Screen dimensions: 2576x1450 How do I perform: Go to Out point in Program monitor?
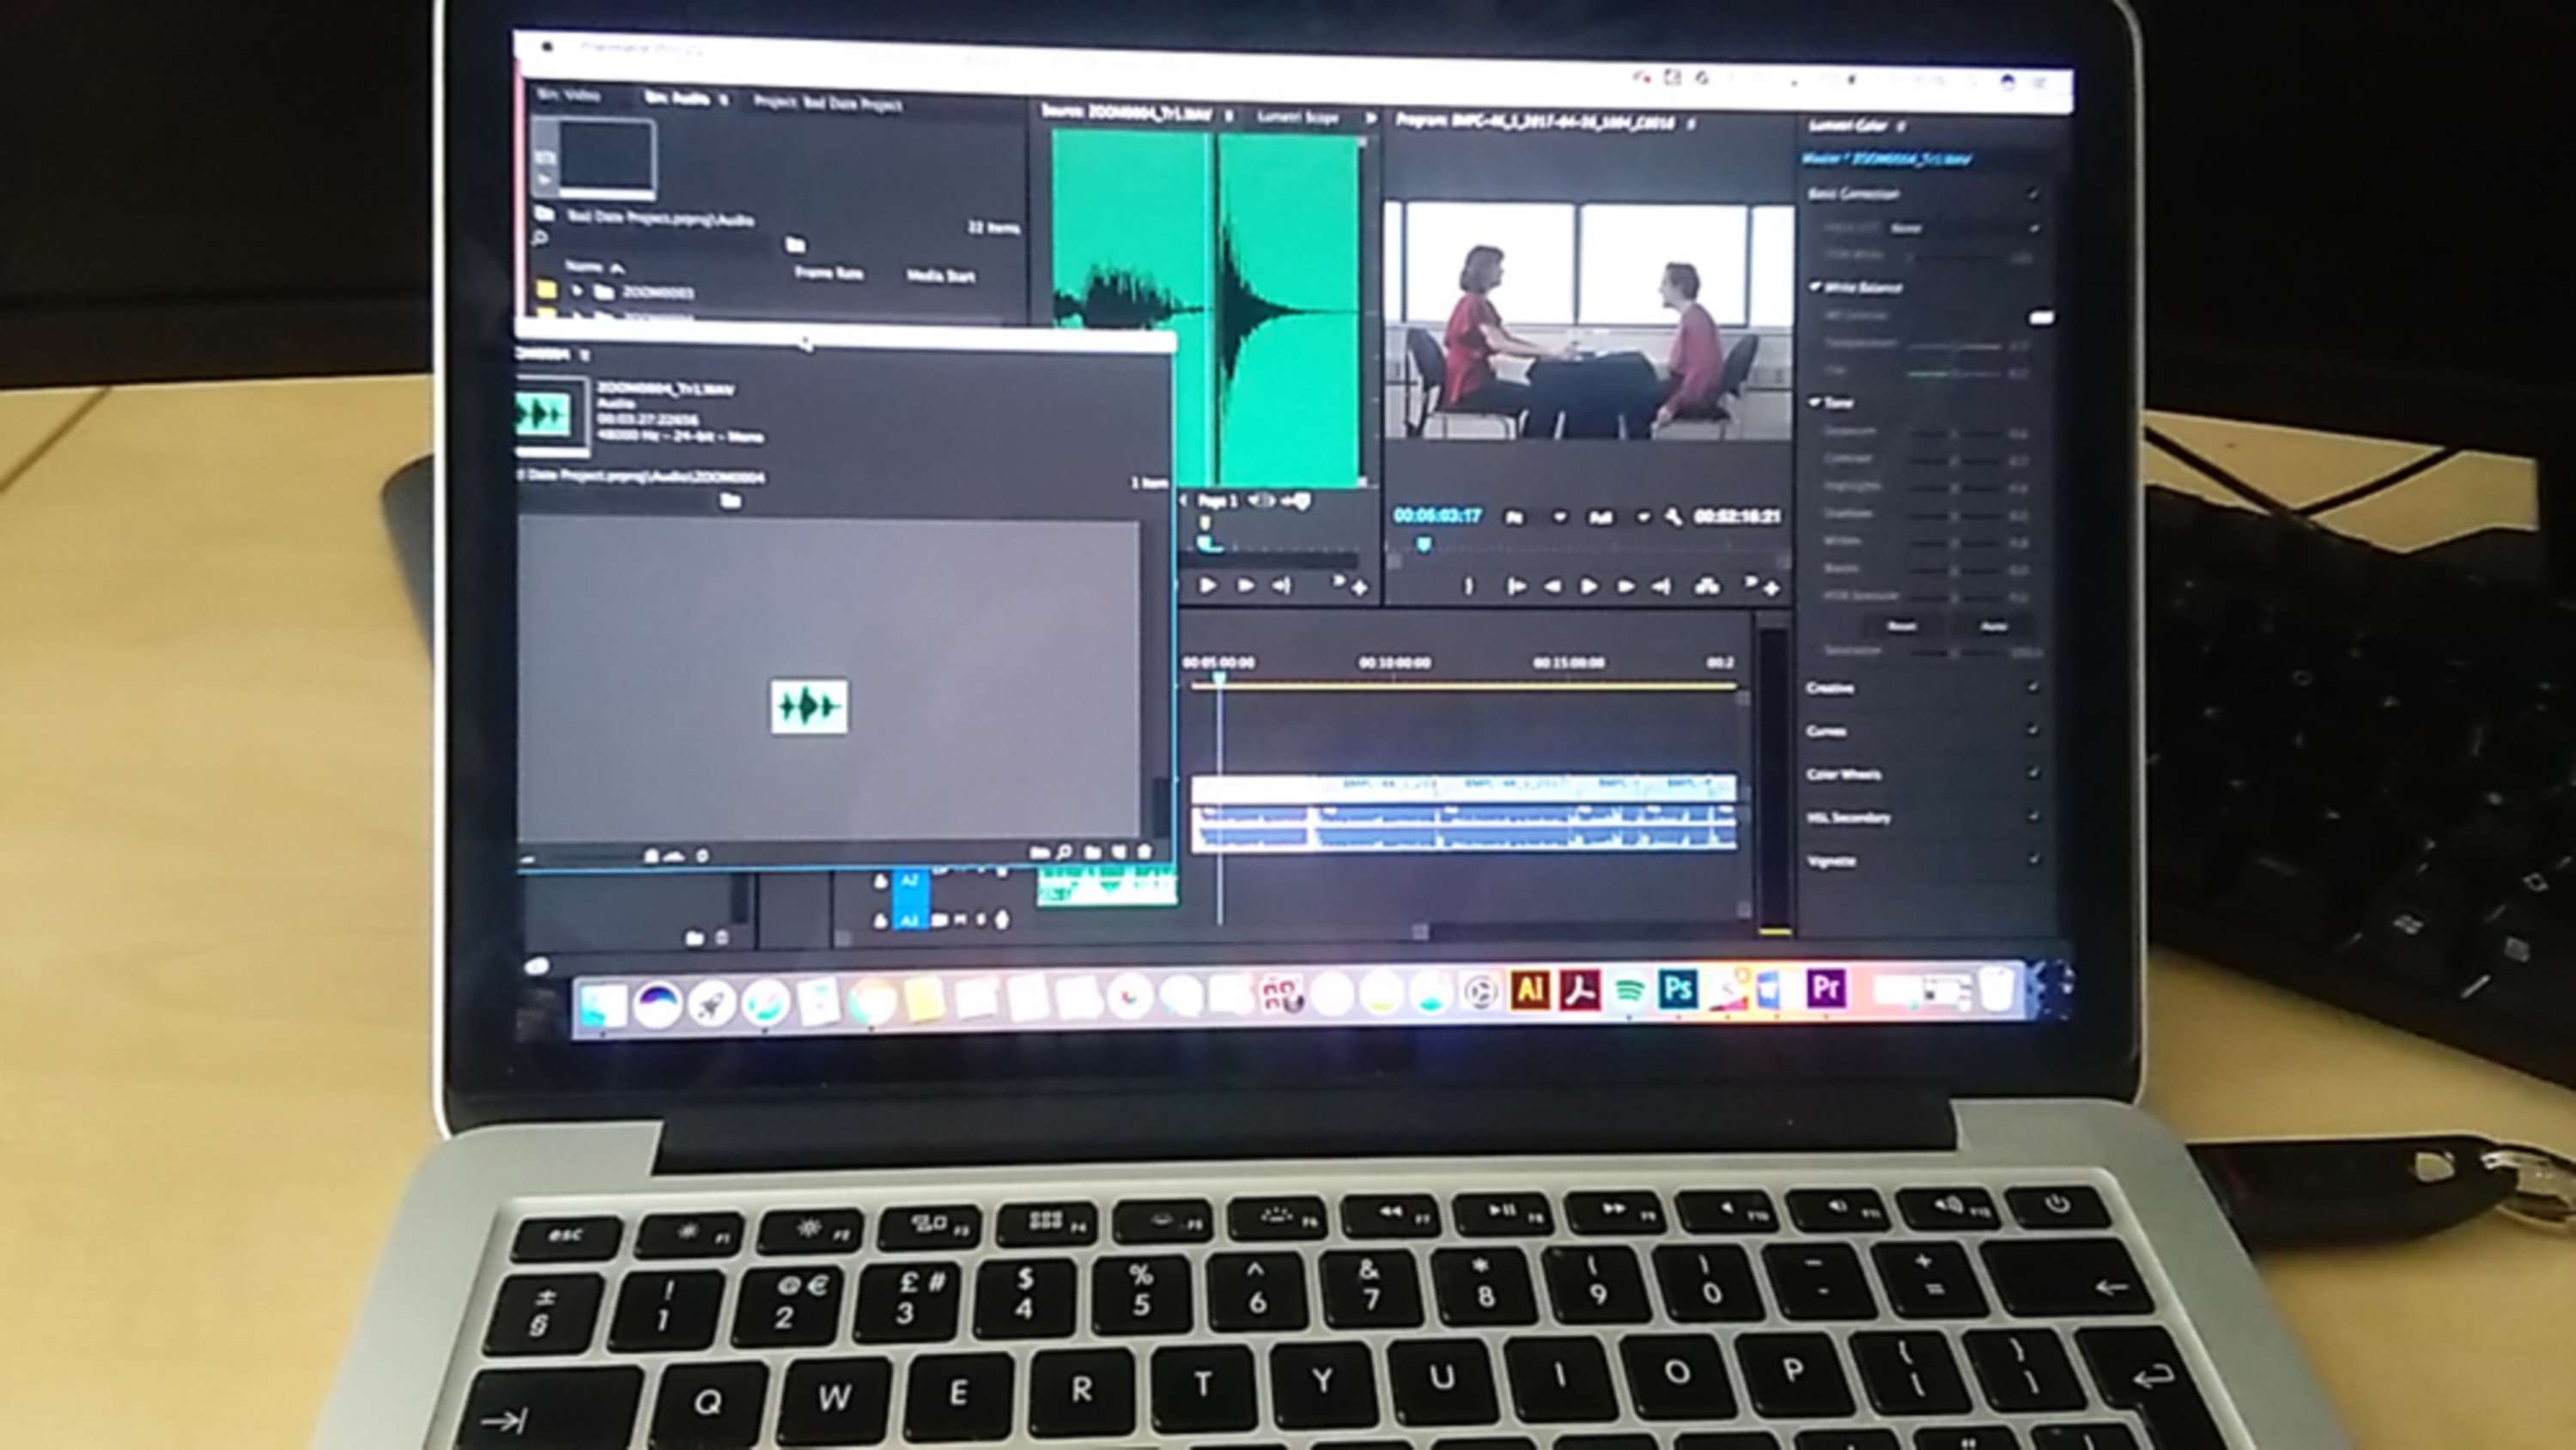click(1661, 587)
